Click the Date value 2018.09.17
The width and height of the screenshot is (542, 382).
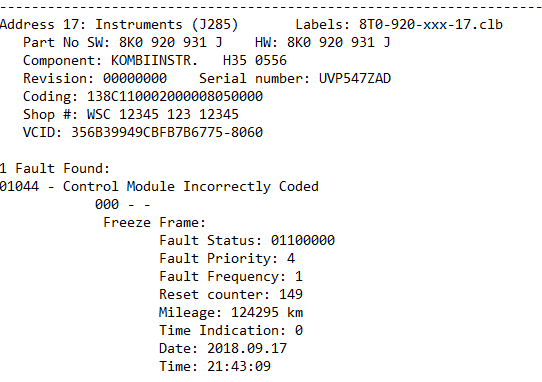[247, 348]
